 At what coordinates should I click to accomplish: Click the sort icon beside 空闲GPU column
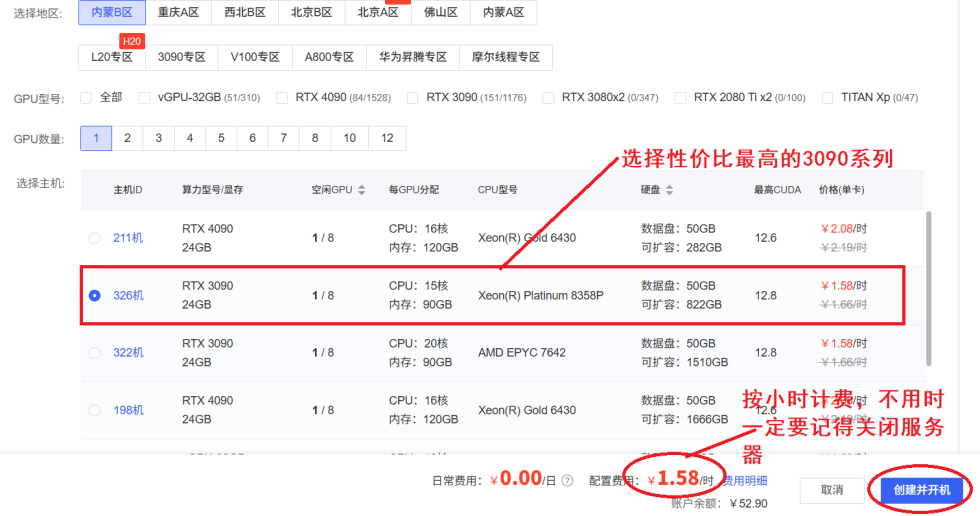coord(362,190)
